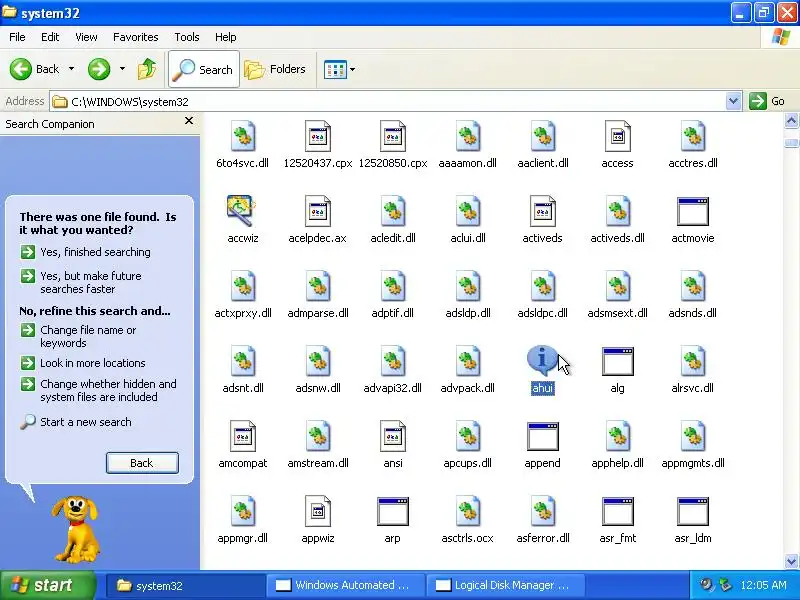This screenshot has height=600, width=800.
Task: Close the Search Companion pane
Action: coord(189,120)
